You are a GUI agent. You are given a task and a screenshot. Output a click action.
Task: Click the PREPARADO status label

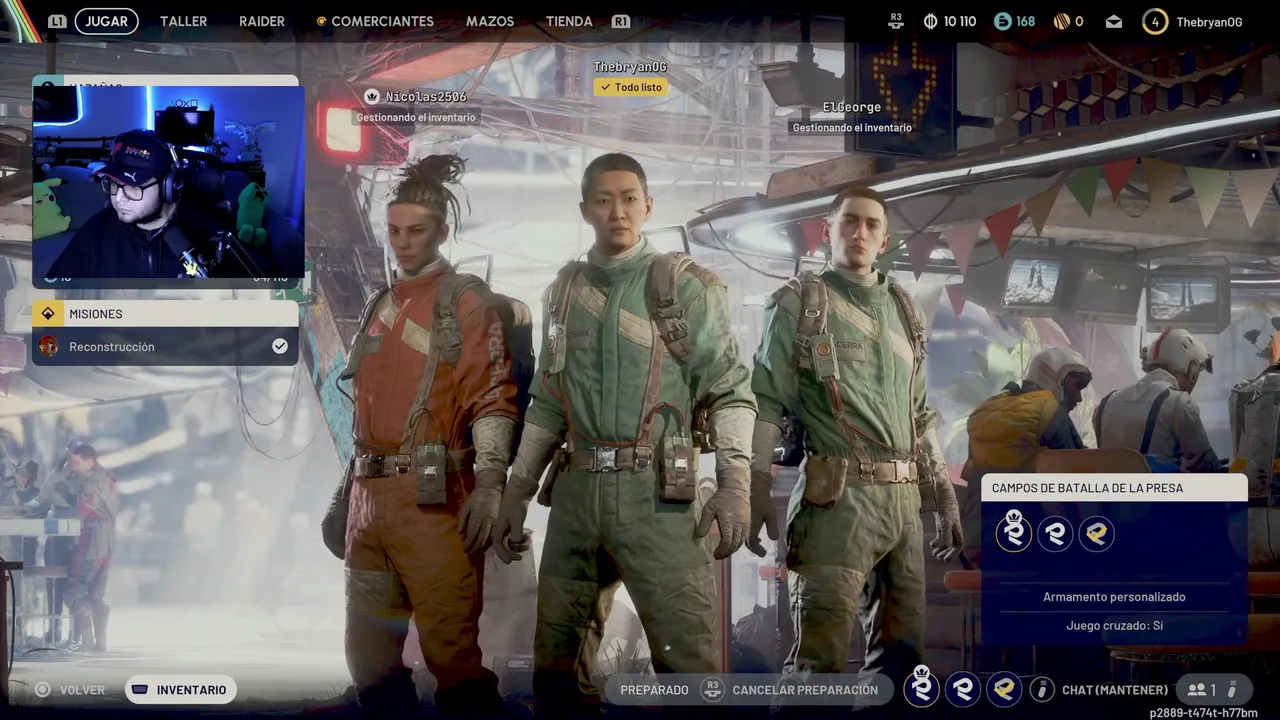[654, 690]
